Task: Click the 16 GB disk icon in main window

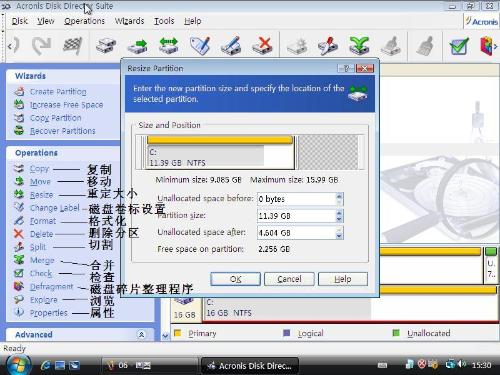Action: tap(183, 301)
